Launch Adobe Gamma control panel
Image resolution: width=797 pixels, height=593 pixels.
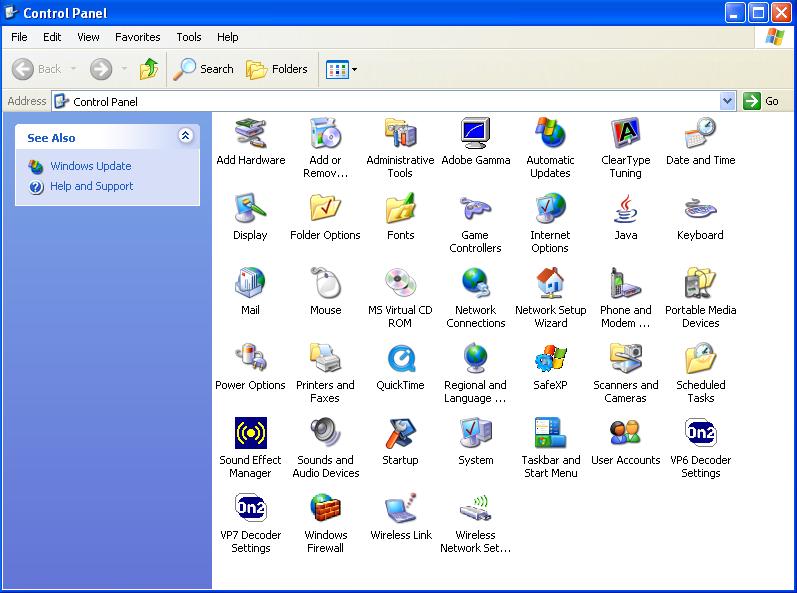point(475,134)
